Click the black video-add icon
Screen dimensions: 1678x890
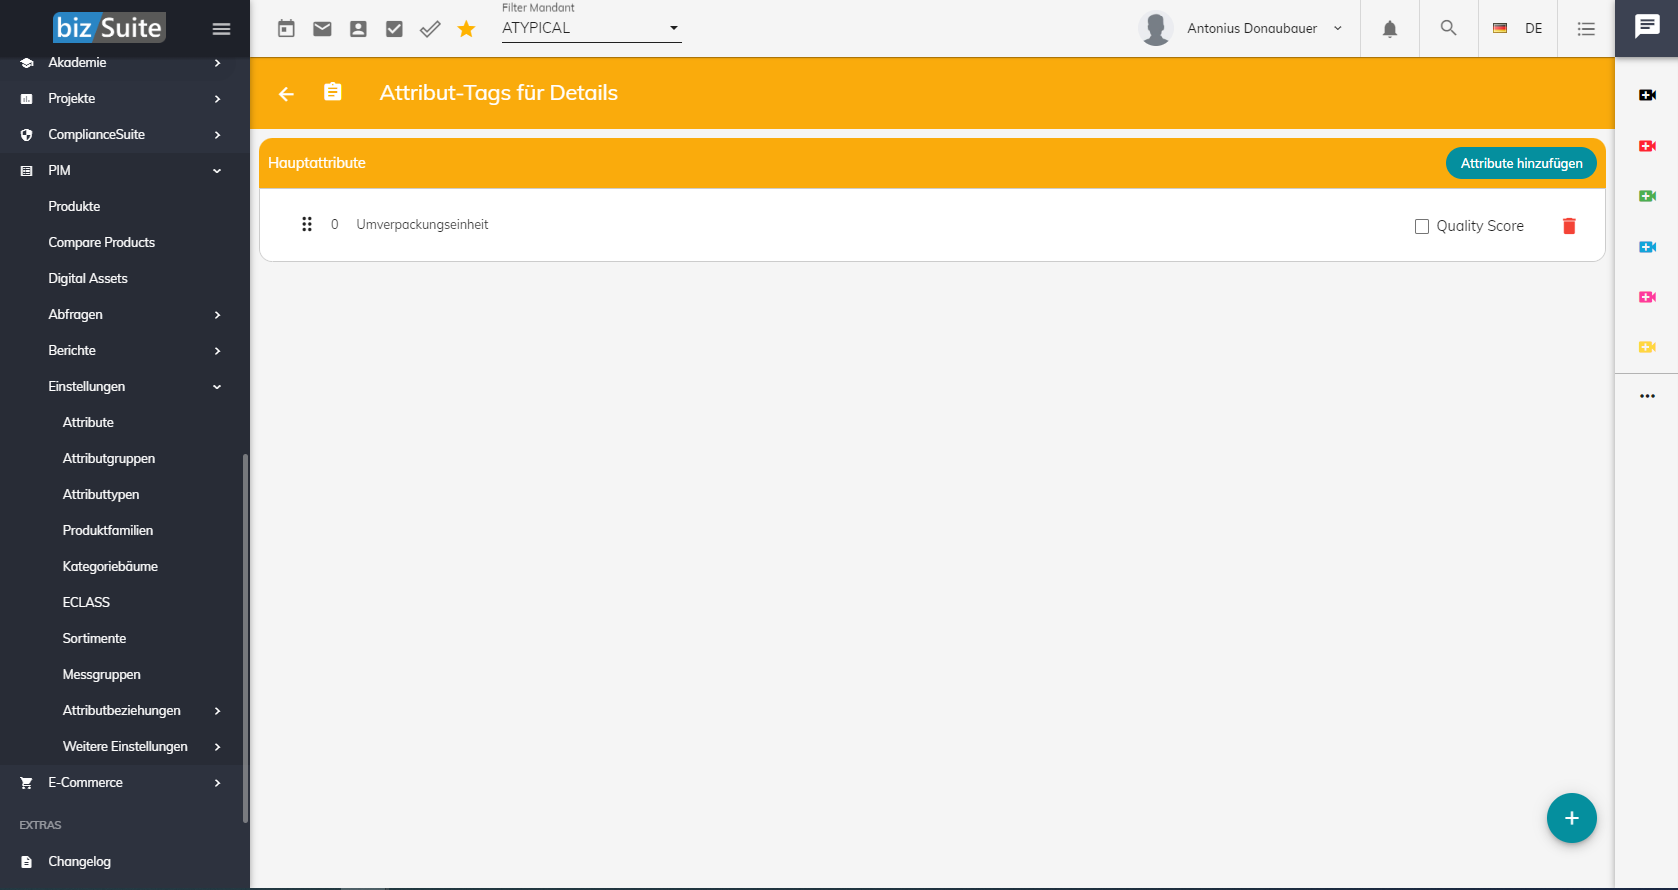1647,95
